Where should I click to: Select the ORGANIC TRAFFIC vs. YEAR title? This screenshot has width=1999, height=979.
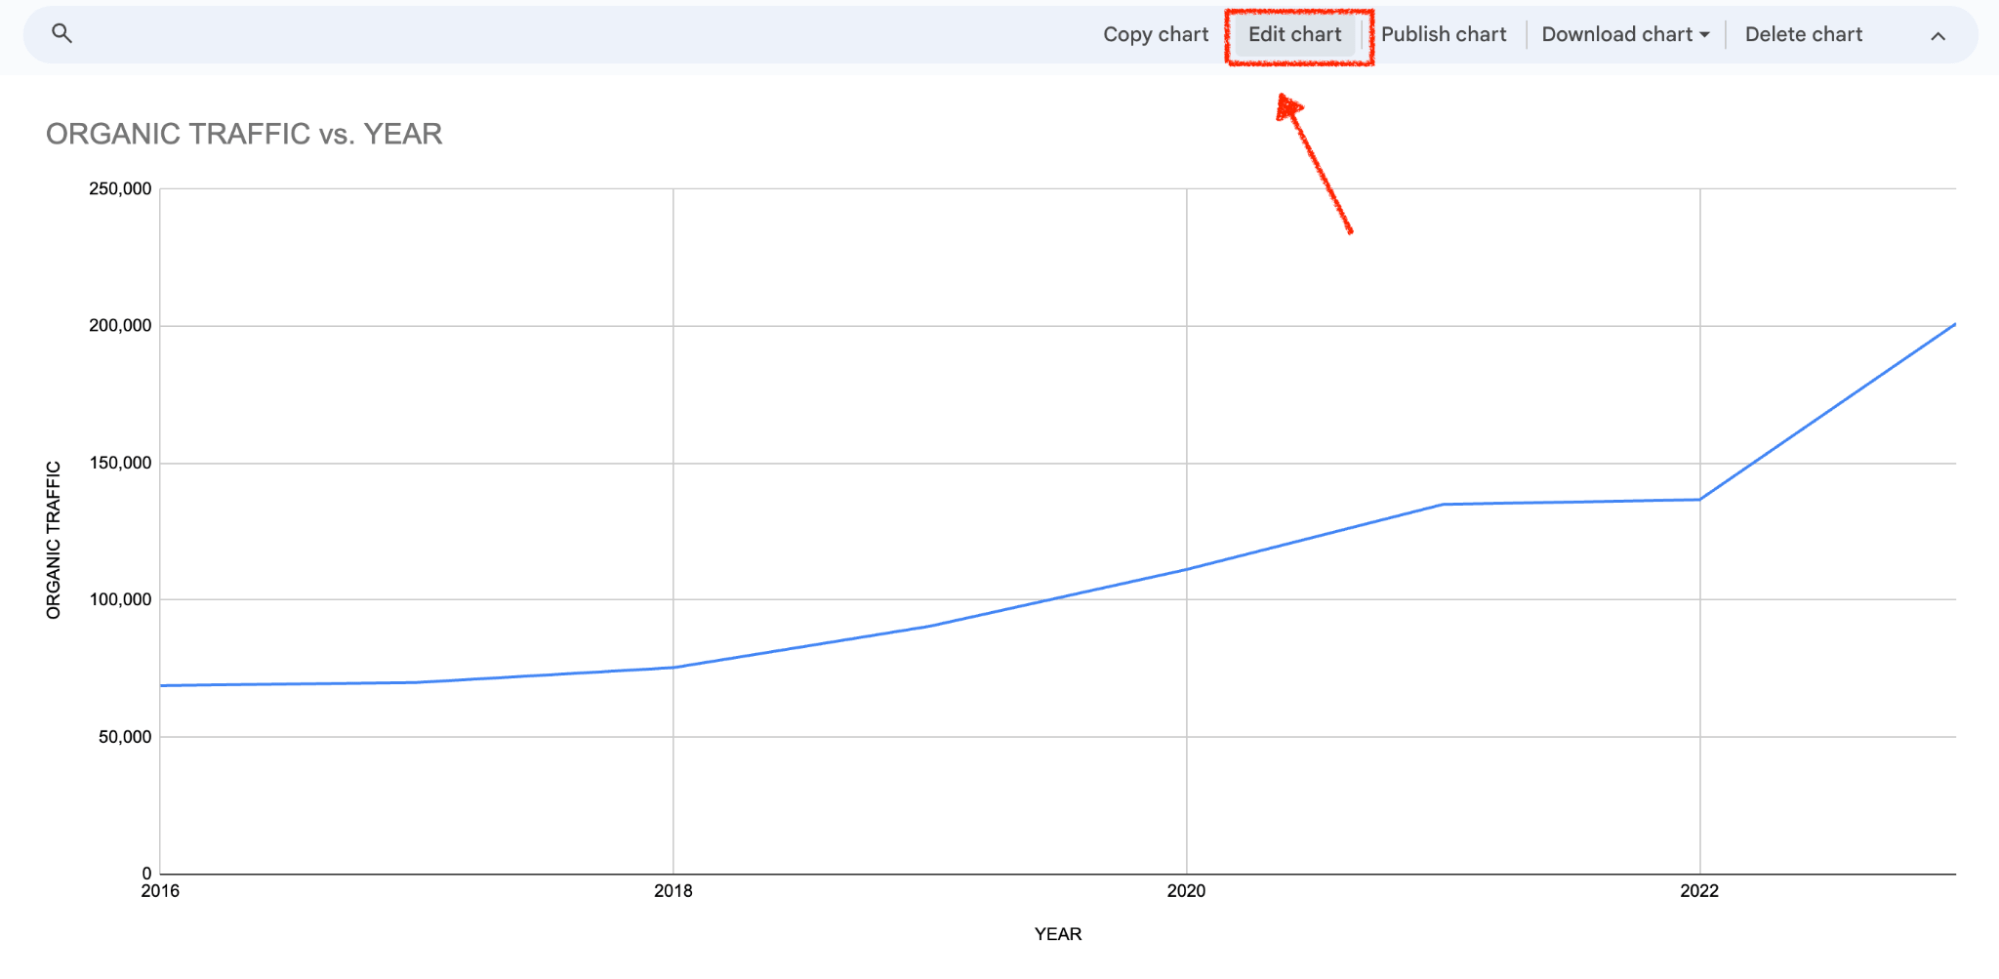tap(245, 133)
